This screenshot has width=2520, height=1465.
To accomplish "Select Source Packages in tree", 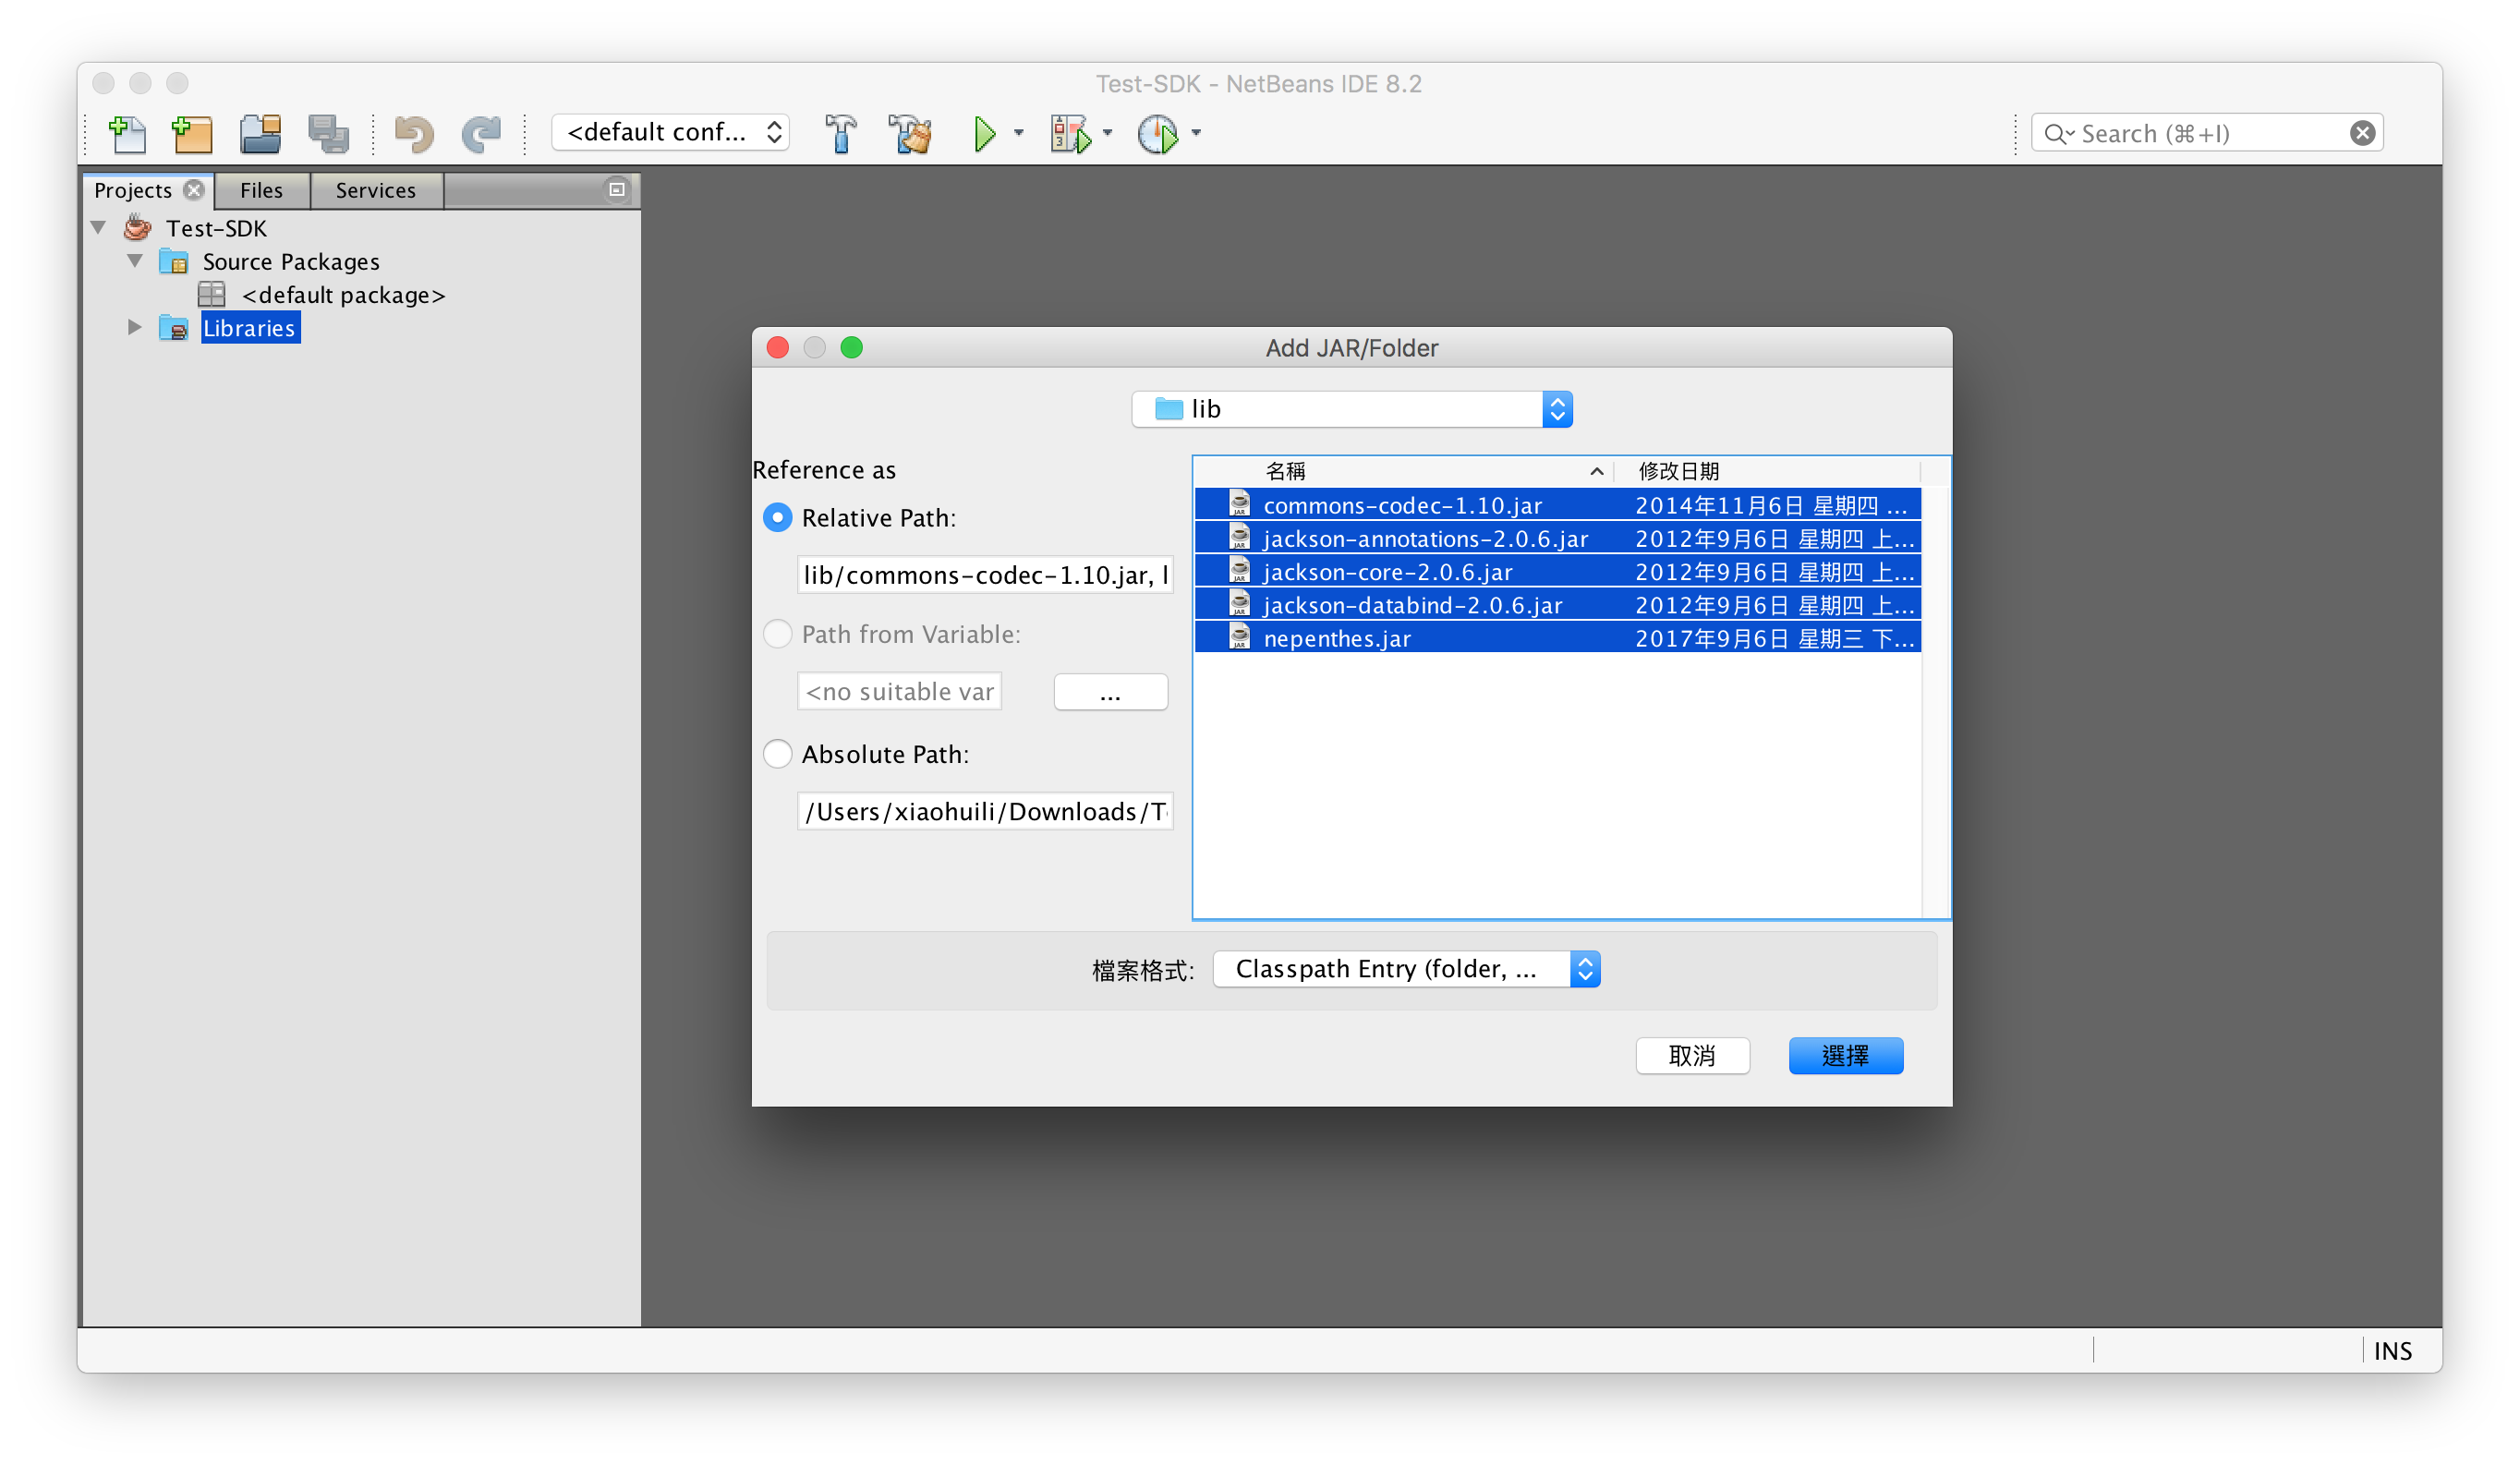I will pos(291,261).
